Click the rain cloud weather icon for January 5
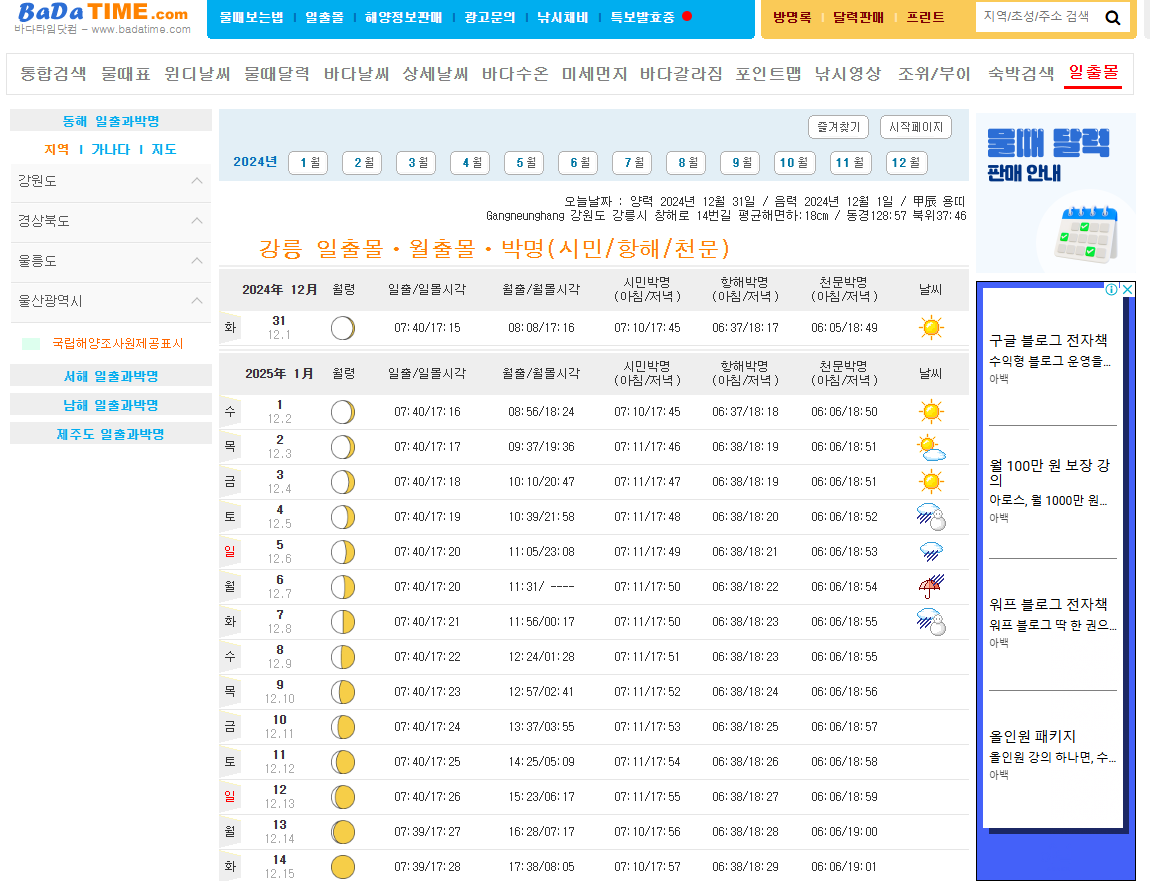Viewport: 1150px width, 881px height. pyautogui.click(x=931, y=551)
